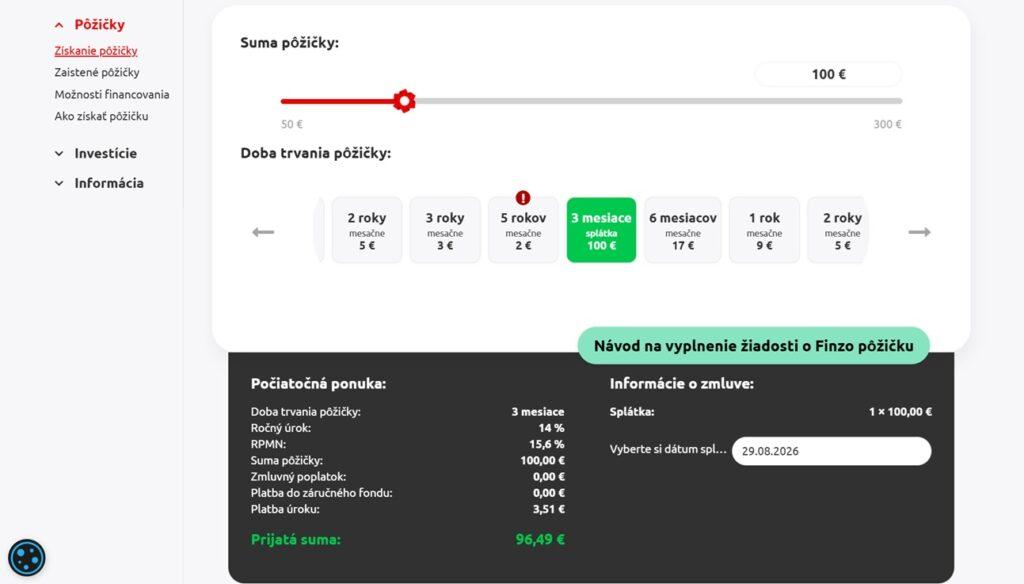Click the Prijatá suma 96,49 € value
This screenshot has width=1024, height=584.
click(x=540, y=539)
